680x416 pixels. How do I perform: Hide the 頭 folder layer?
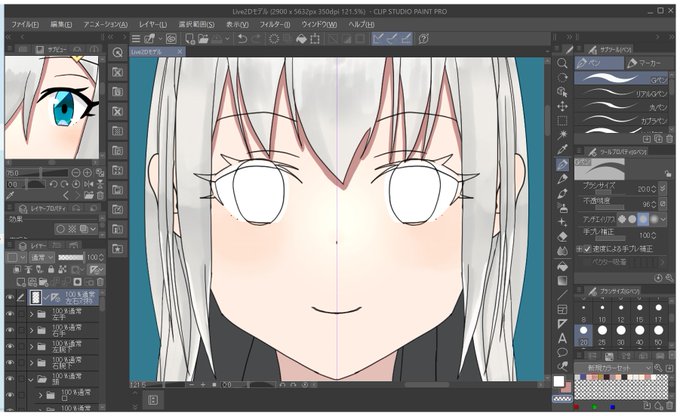pos(10,379)
